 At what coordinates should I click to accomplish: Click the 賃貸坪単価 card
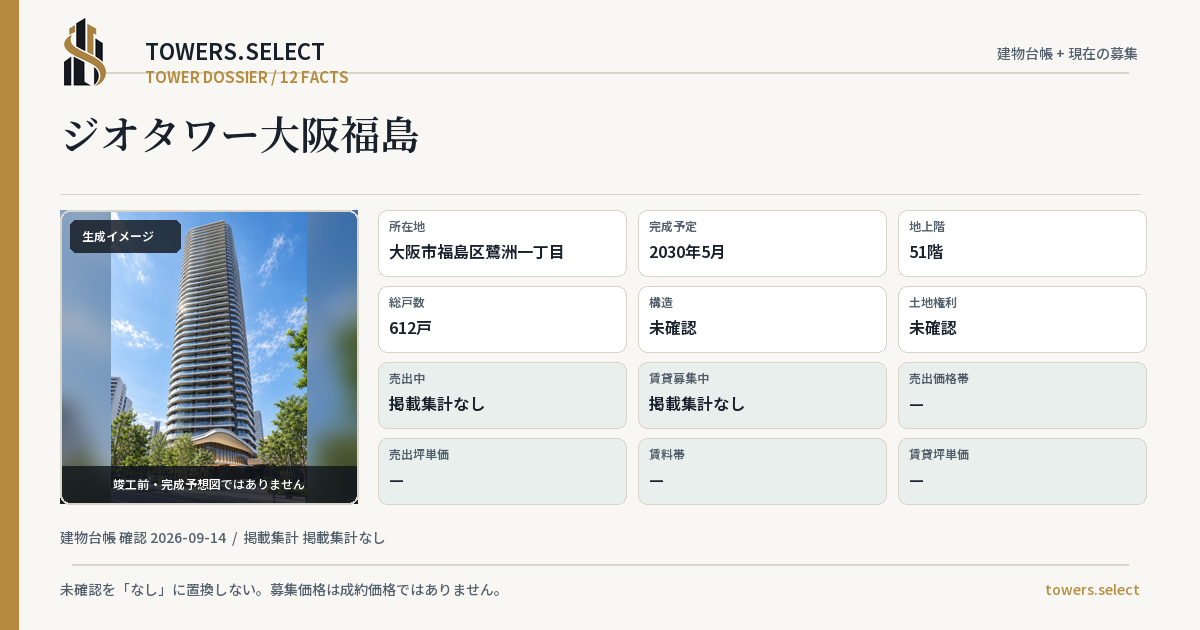pos(1022,471)
